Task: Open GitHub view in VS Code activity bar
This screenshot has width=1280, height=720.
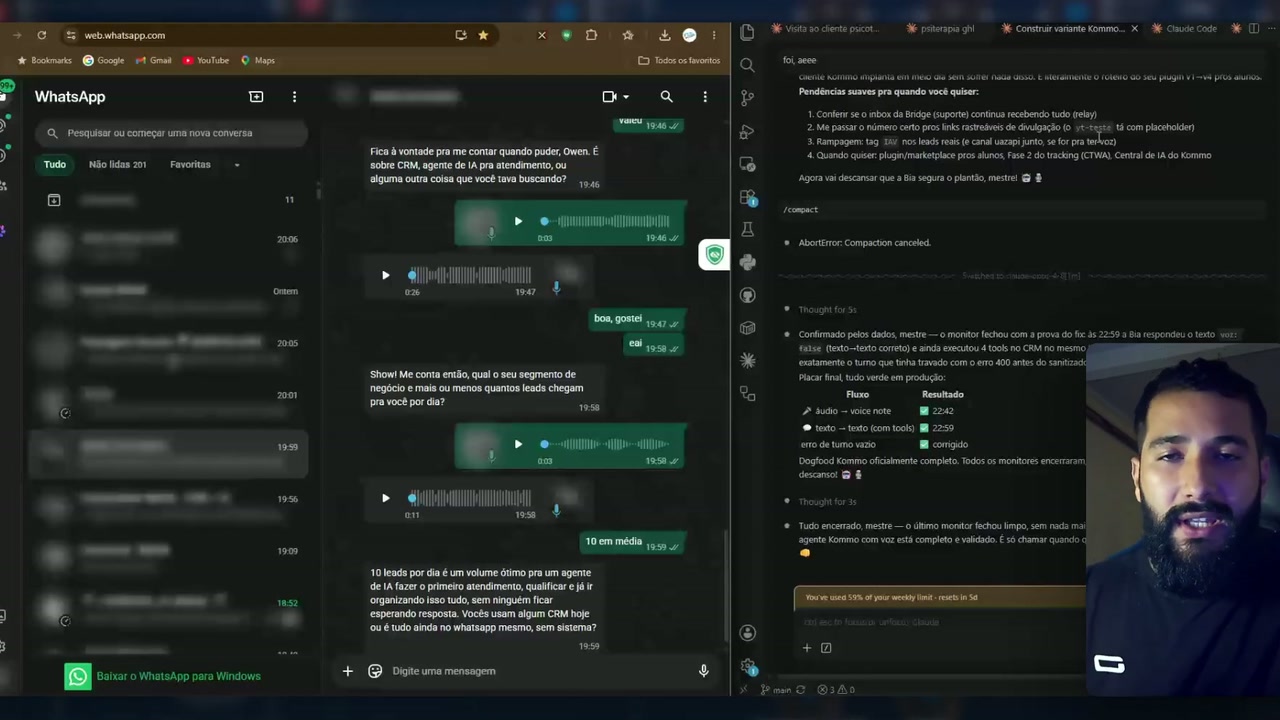Action: (747, 295)
